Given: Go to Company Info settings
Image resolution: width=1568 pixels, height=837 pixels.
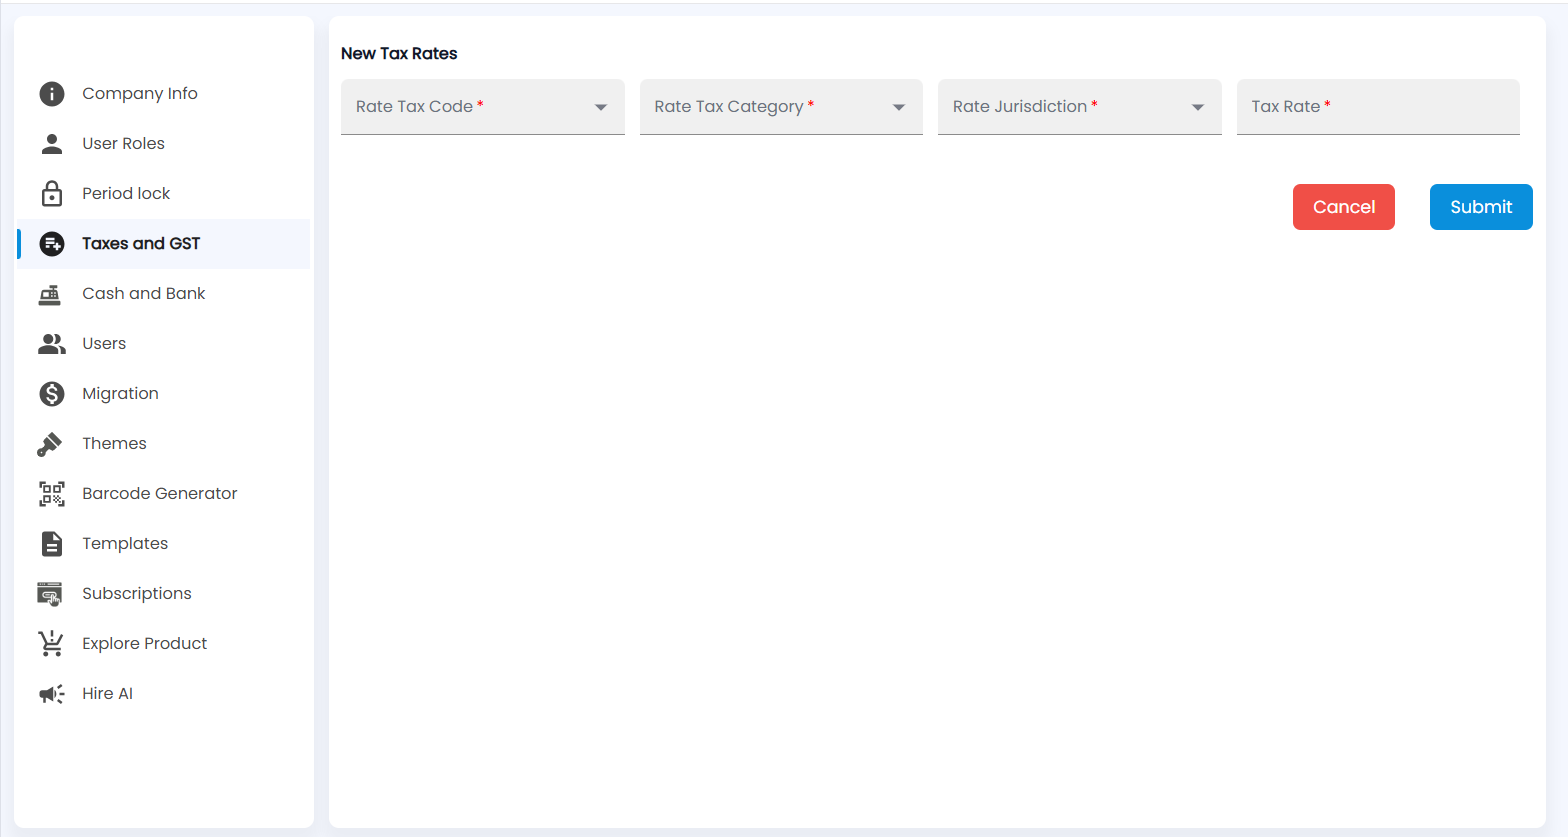Looking at the screenshot, I should click(x=164, y=94).
